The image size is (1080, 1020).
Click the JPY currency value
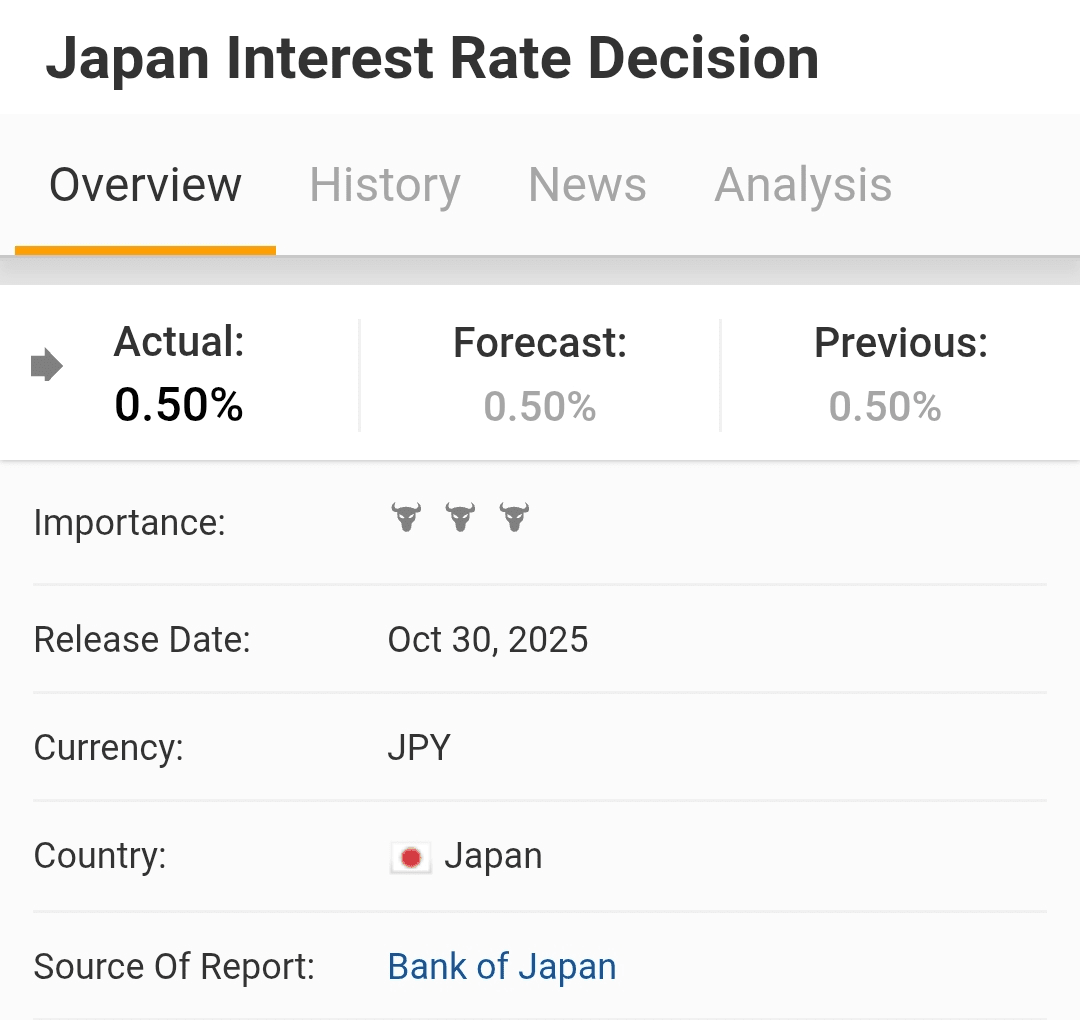click(419, 747)
